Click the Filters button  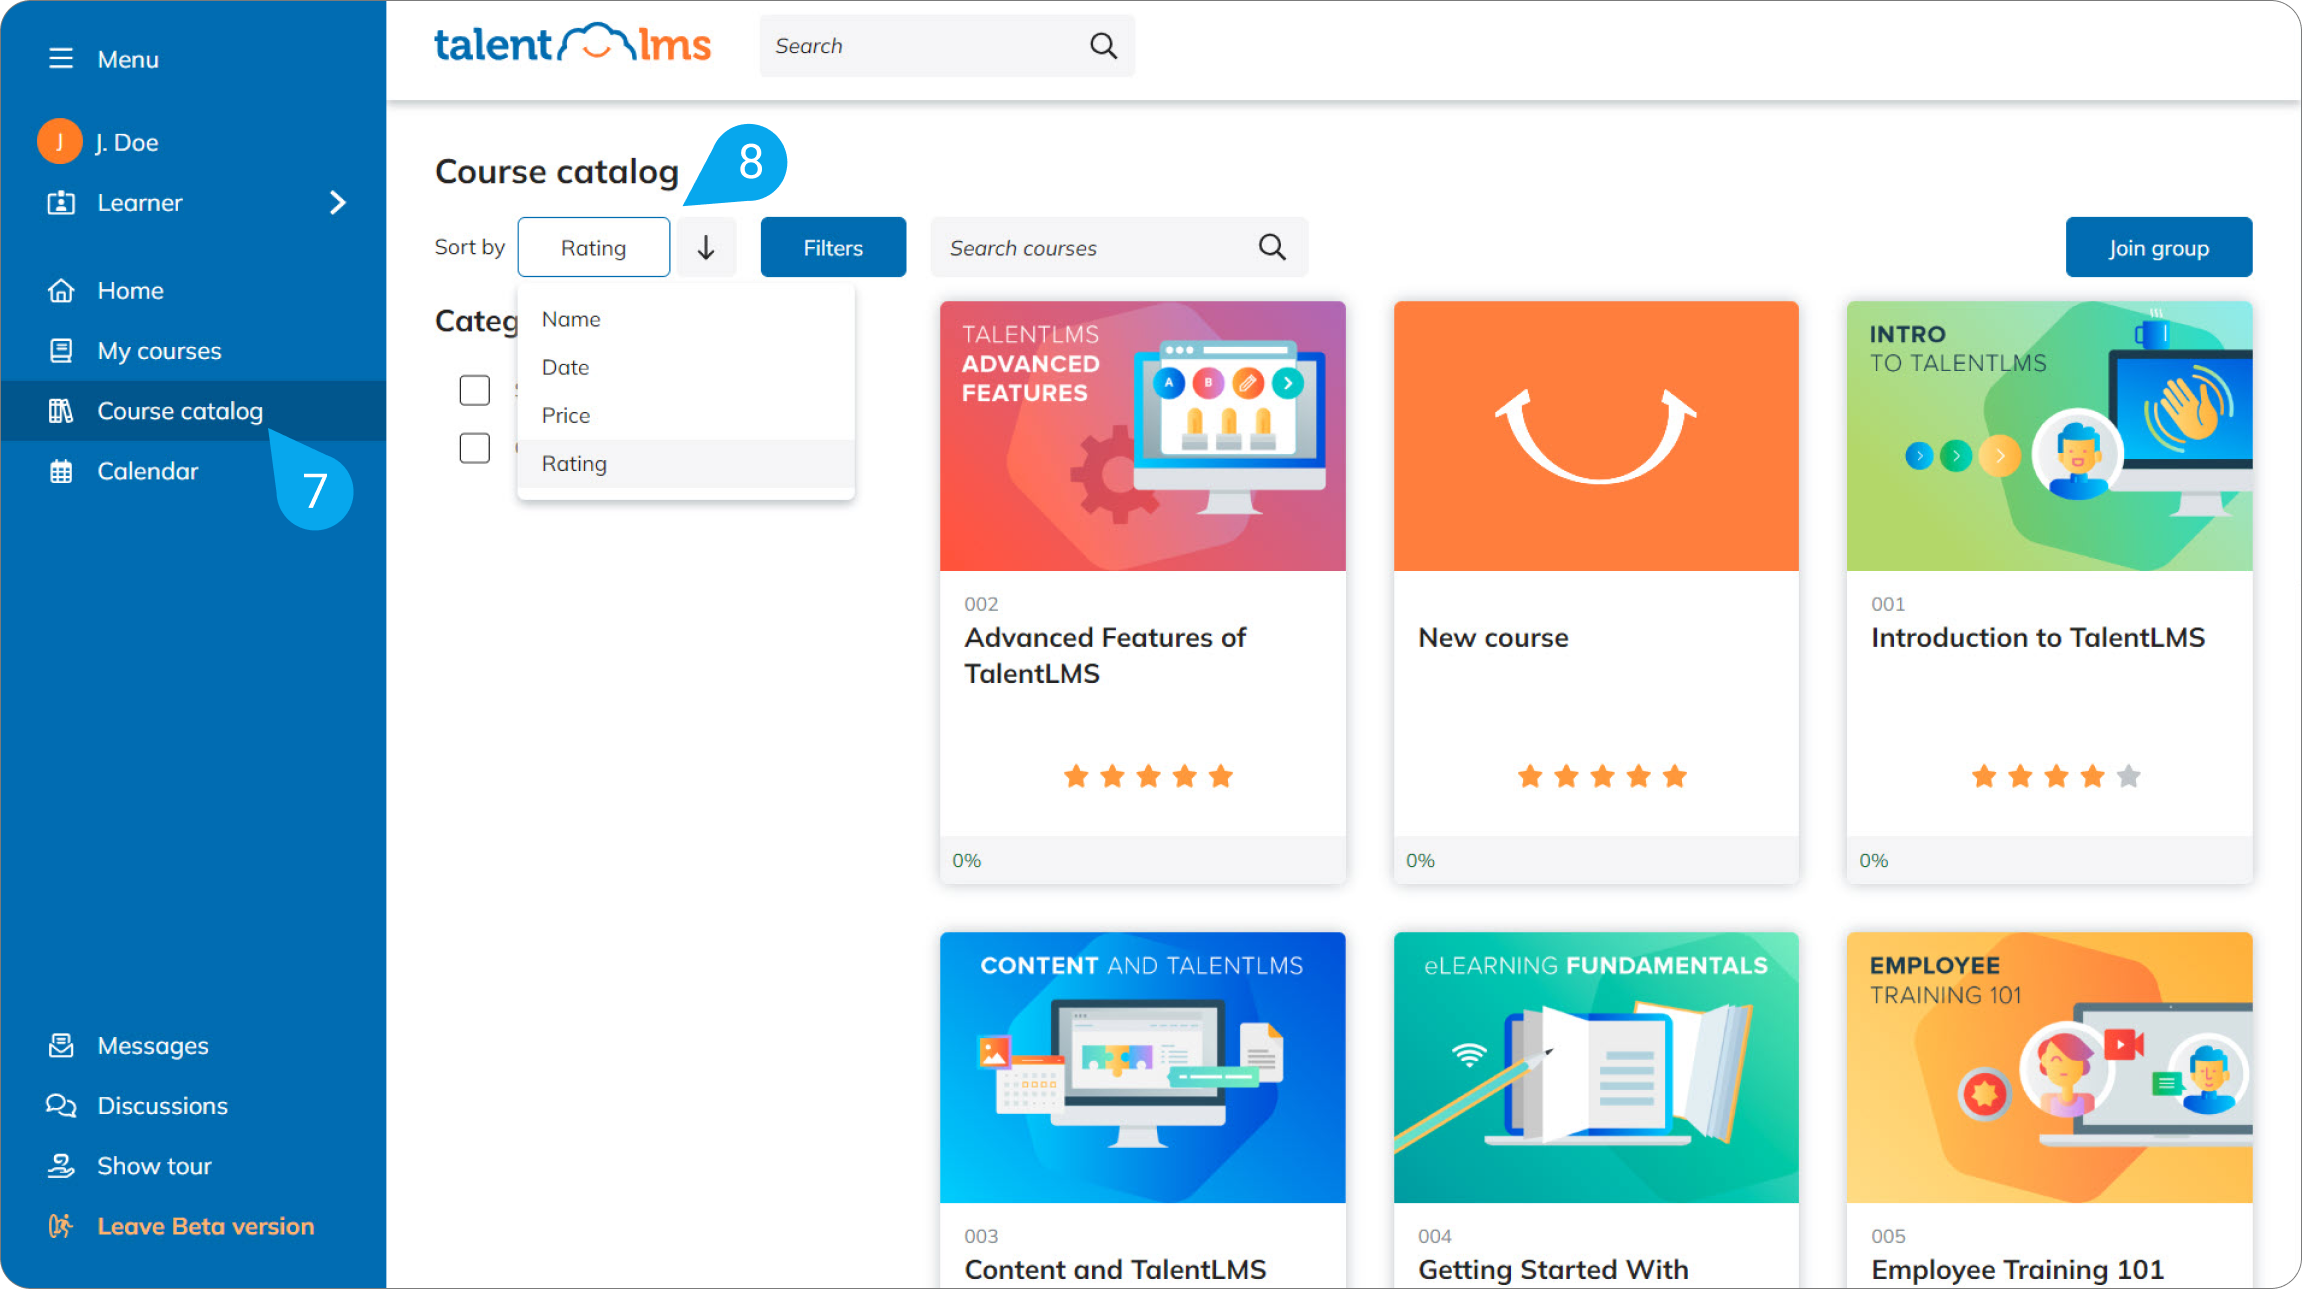833,247
